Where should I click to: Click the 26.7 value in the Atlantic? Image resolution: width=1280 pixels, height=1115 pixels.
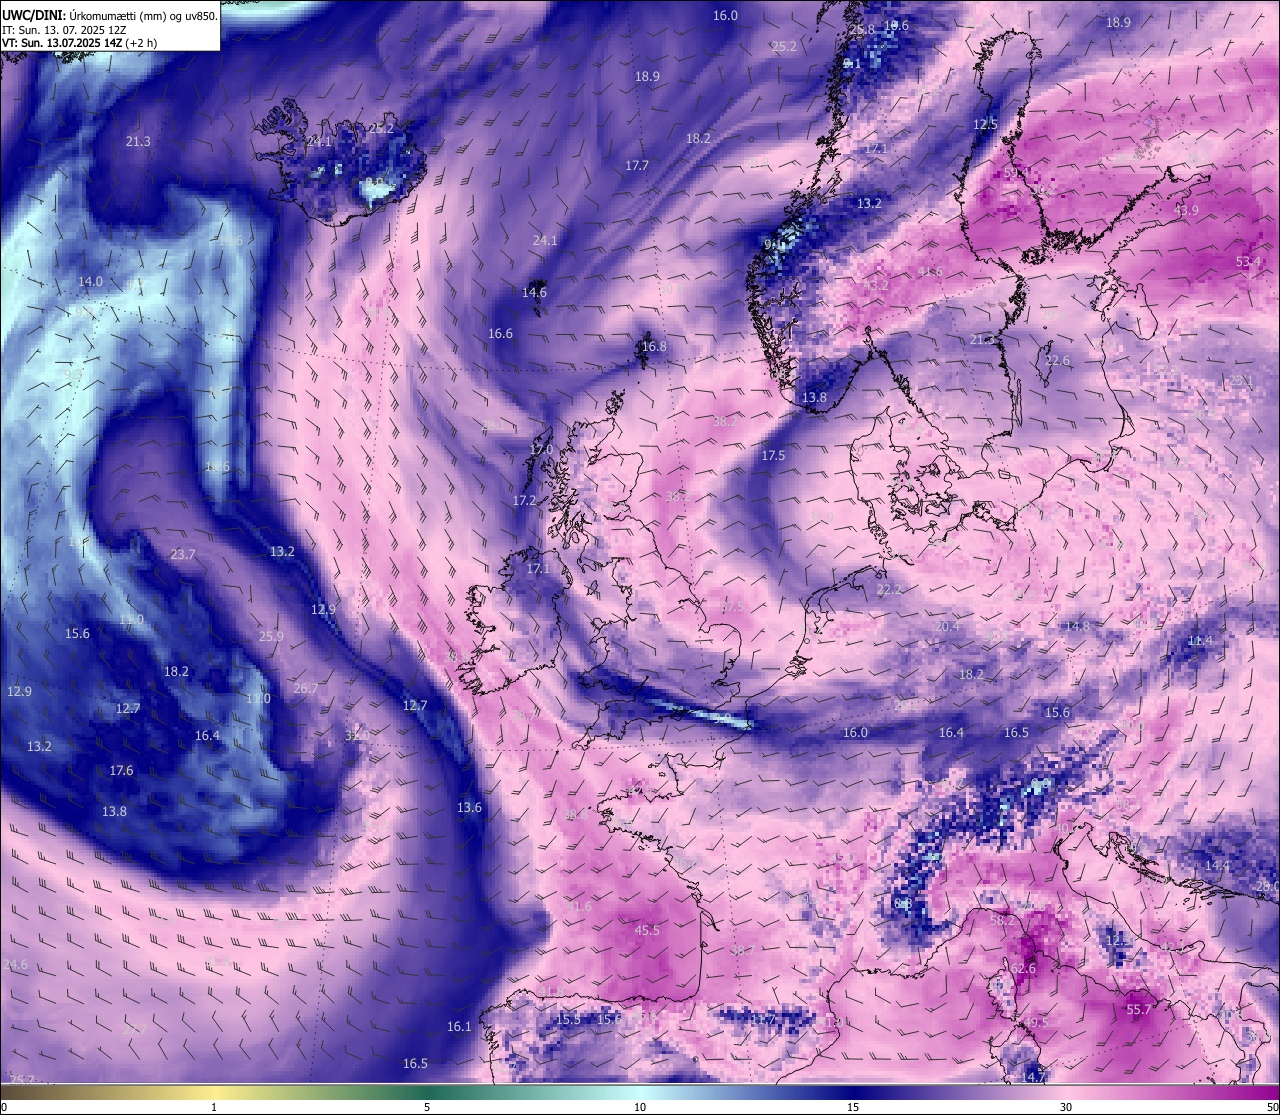point(306,688)
